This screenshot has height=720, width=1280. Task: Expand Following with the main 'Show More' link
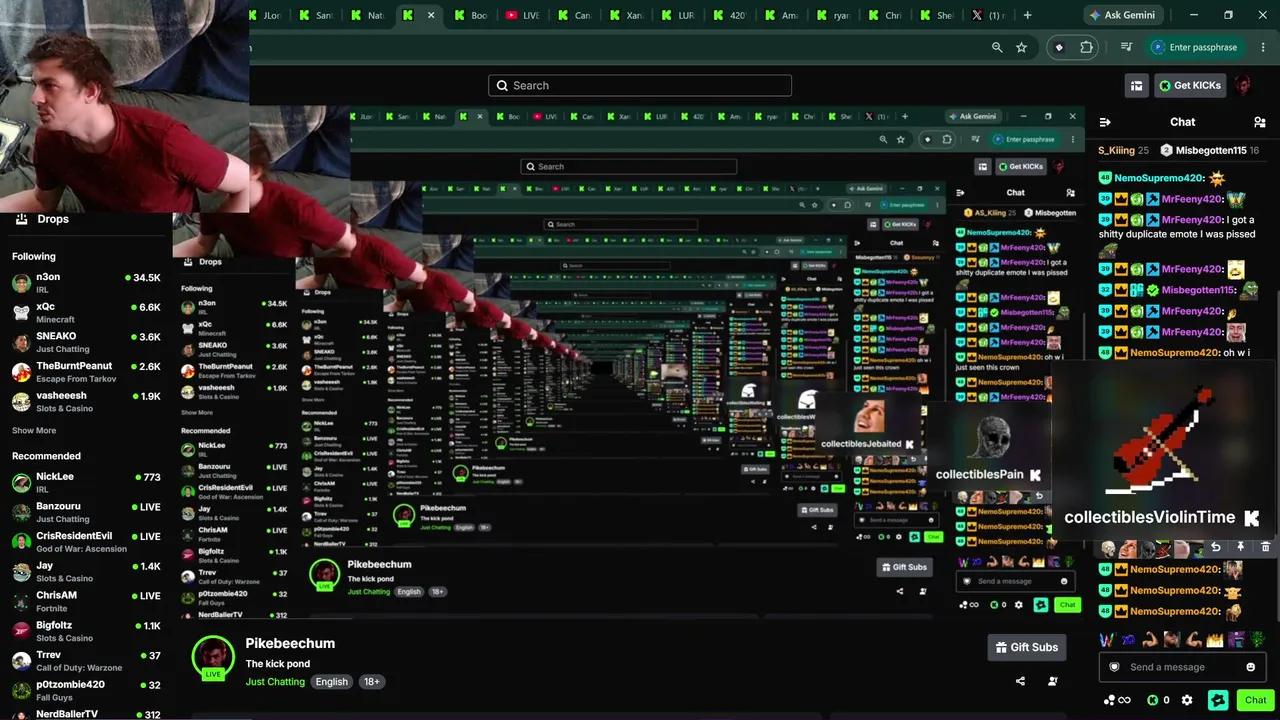(34, 431)
